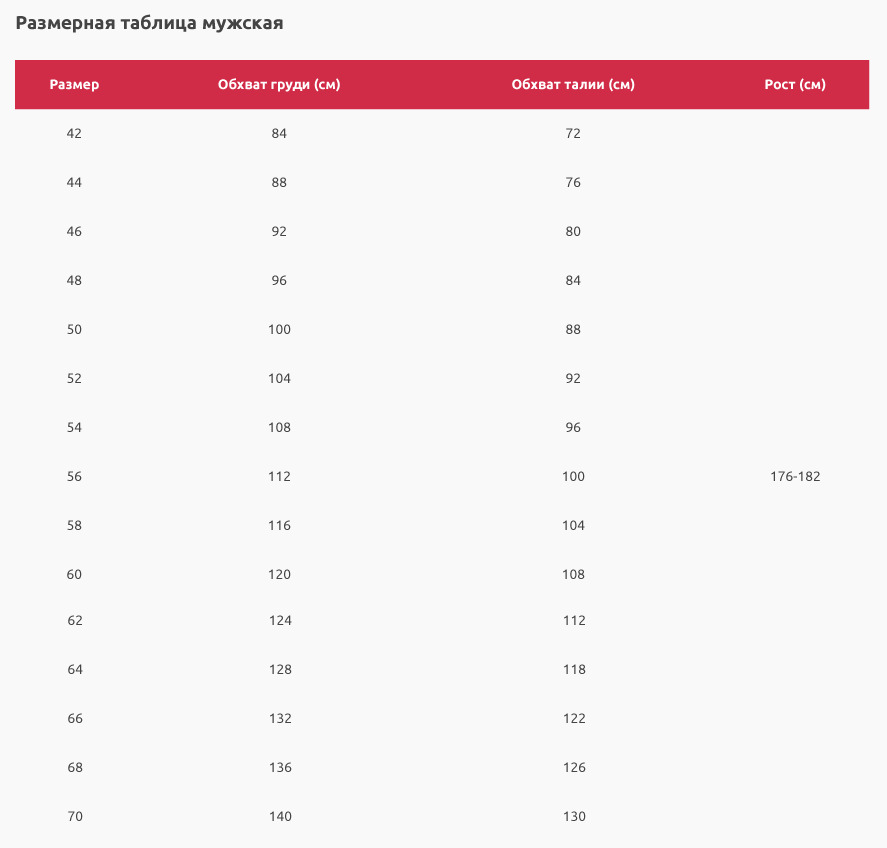Select waist girth value 118
The image size is (887, 848).
[x=574, y=670]
